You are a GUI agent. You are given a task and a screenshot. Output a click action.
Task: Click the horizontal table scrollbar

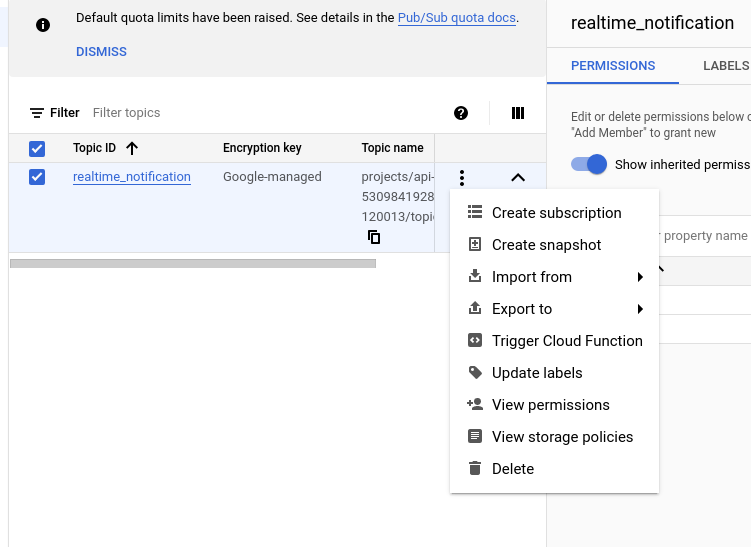pyautogui.click(x=193, y=264)
